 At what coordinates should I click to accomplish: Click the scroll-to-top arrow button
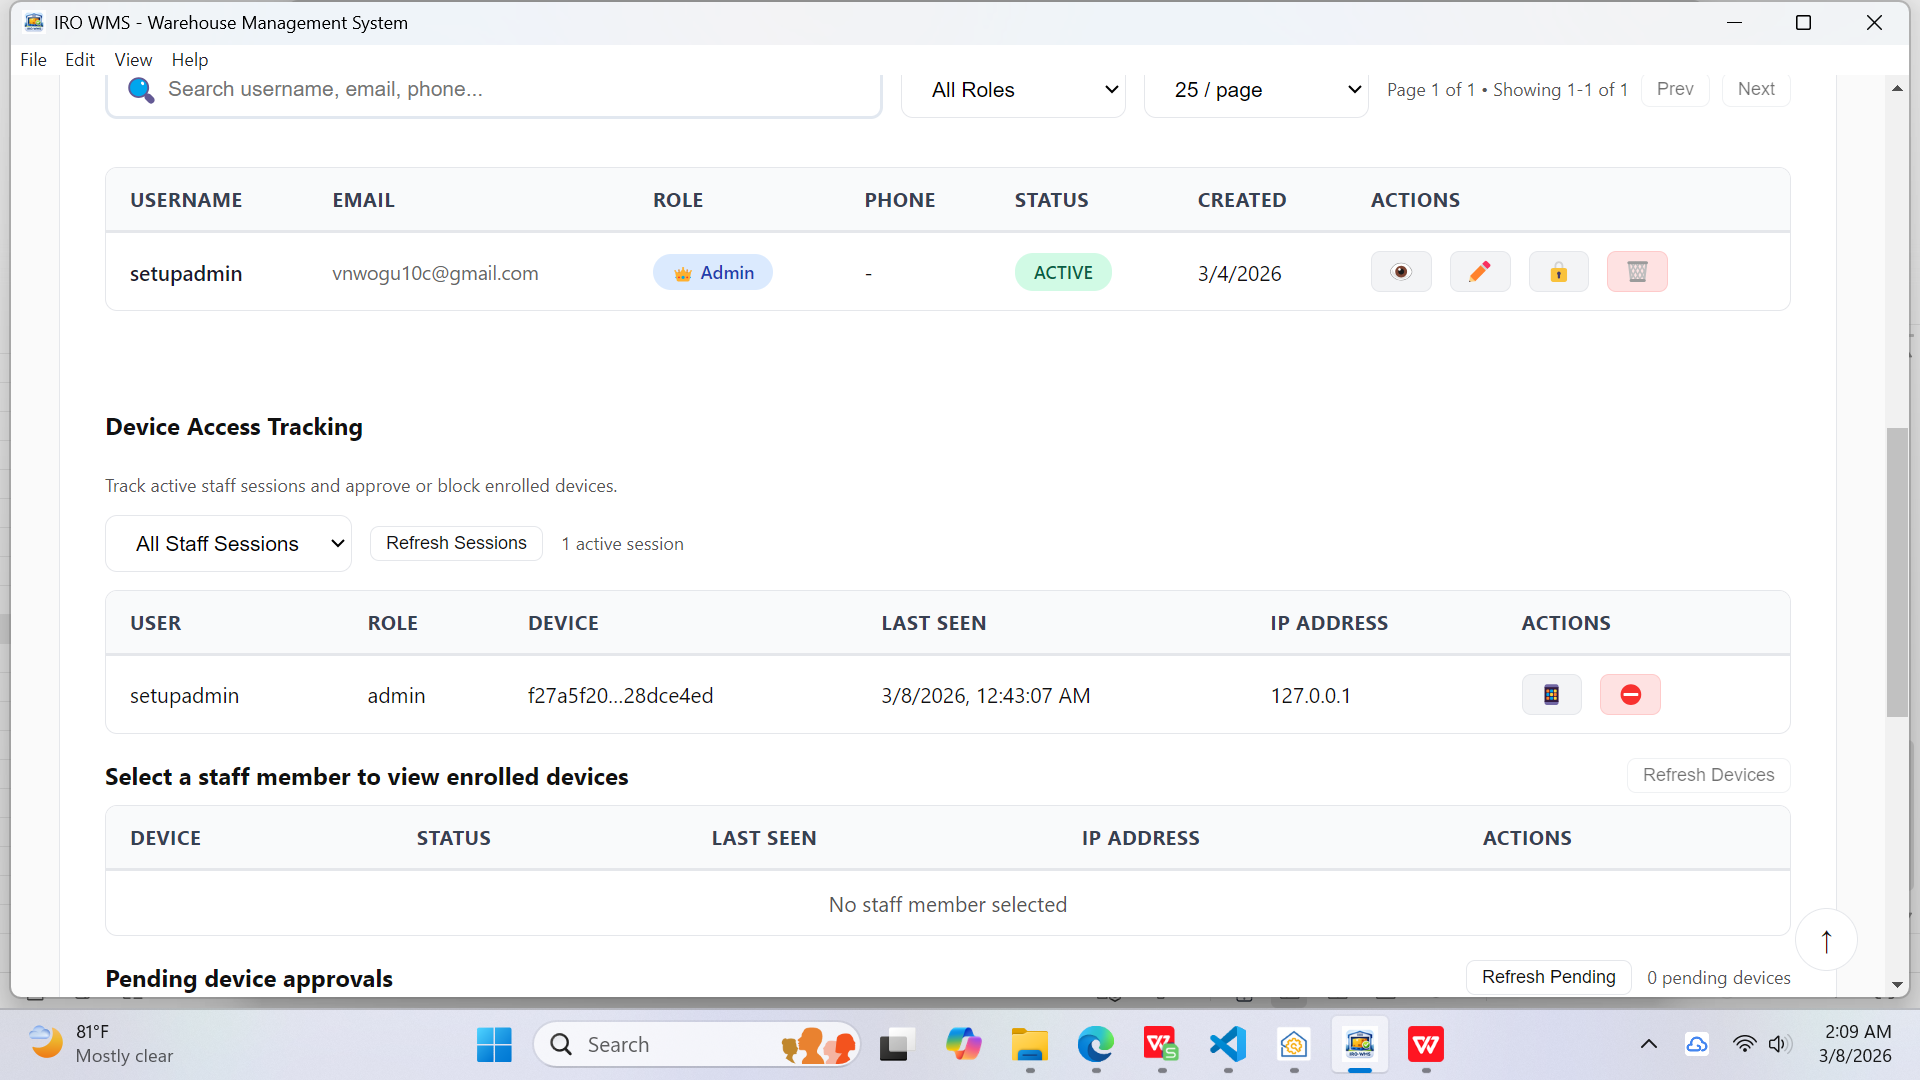click(x=1826, y=940)
